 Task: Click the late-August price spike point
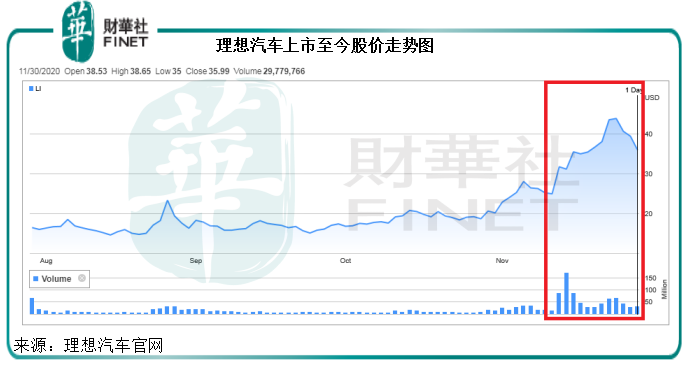[x=167, y=201]
